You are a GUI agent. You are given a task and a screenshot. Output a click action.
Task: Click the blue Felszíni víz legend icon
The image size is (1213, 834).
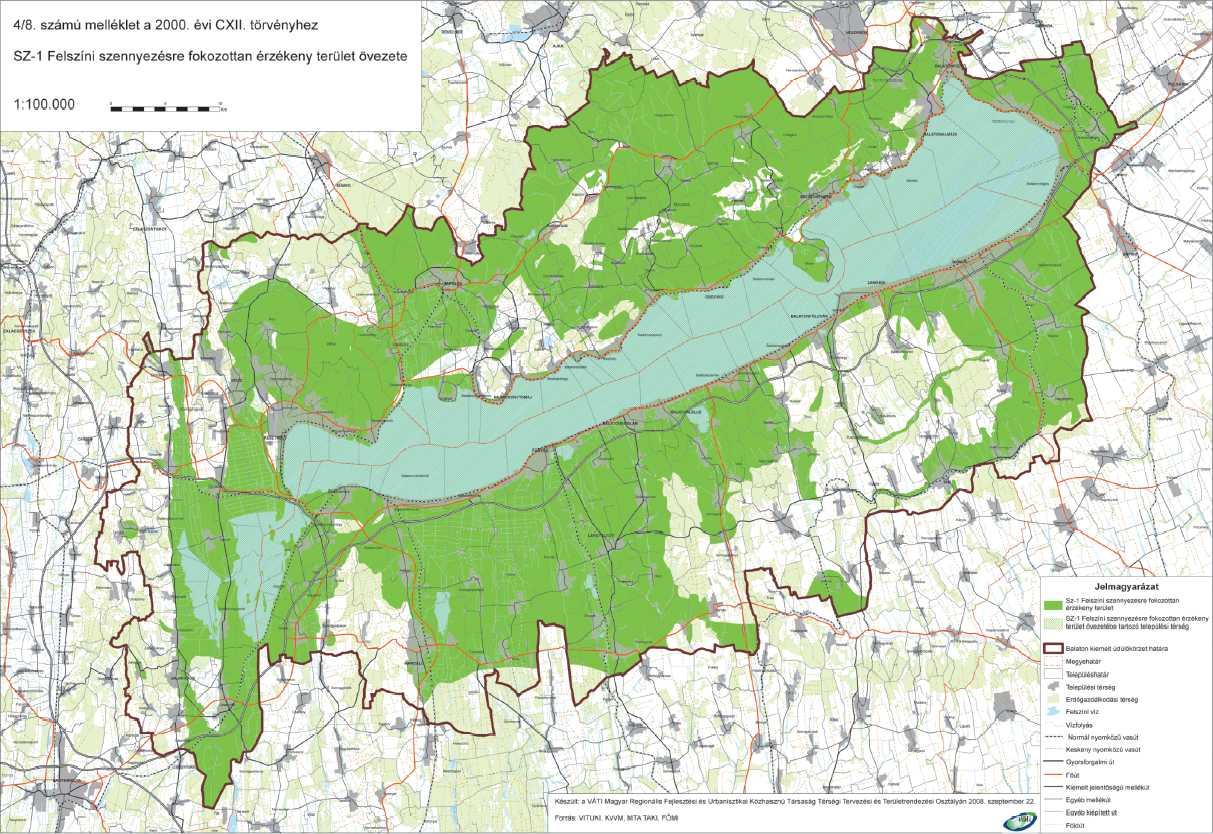coord(1051,713)
